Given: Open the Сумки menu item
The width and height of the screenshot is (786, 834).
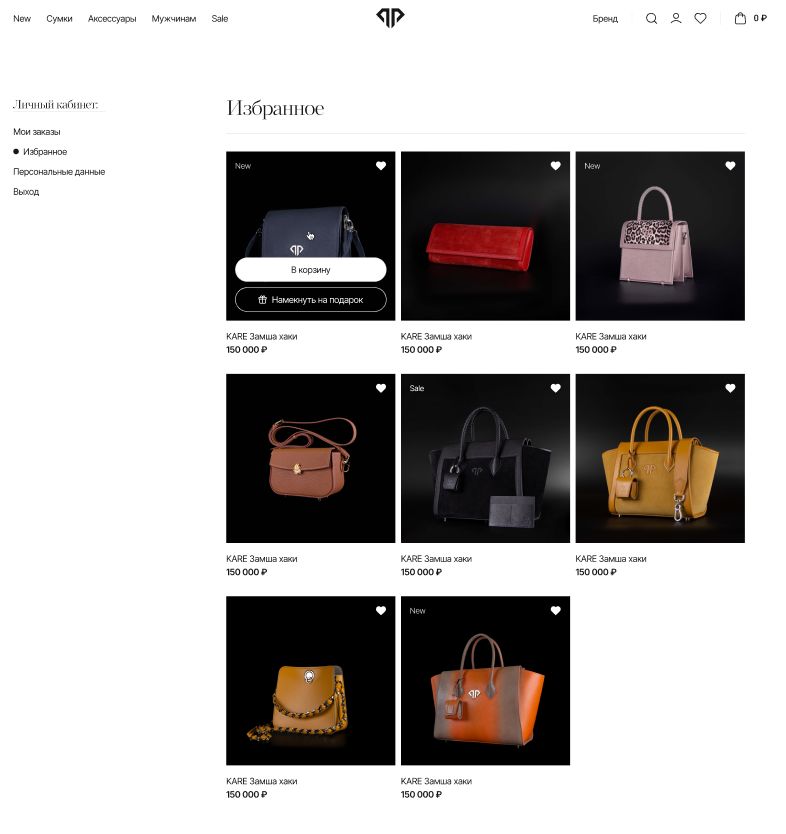Looking at the screenshot, I should click(59, 19).
